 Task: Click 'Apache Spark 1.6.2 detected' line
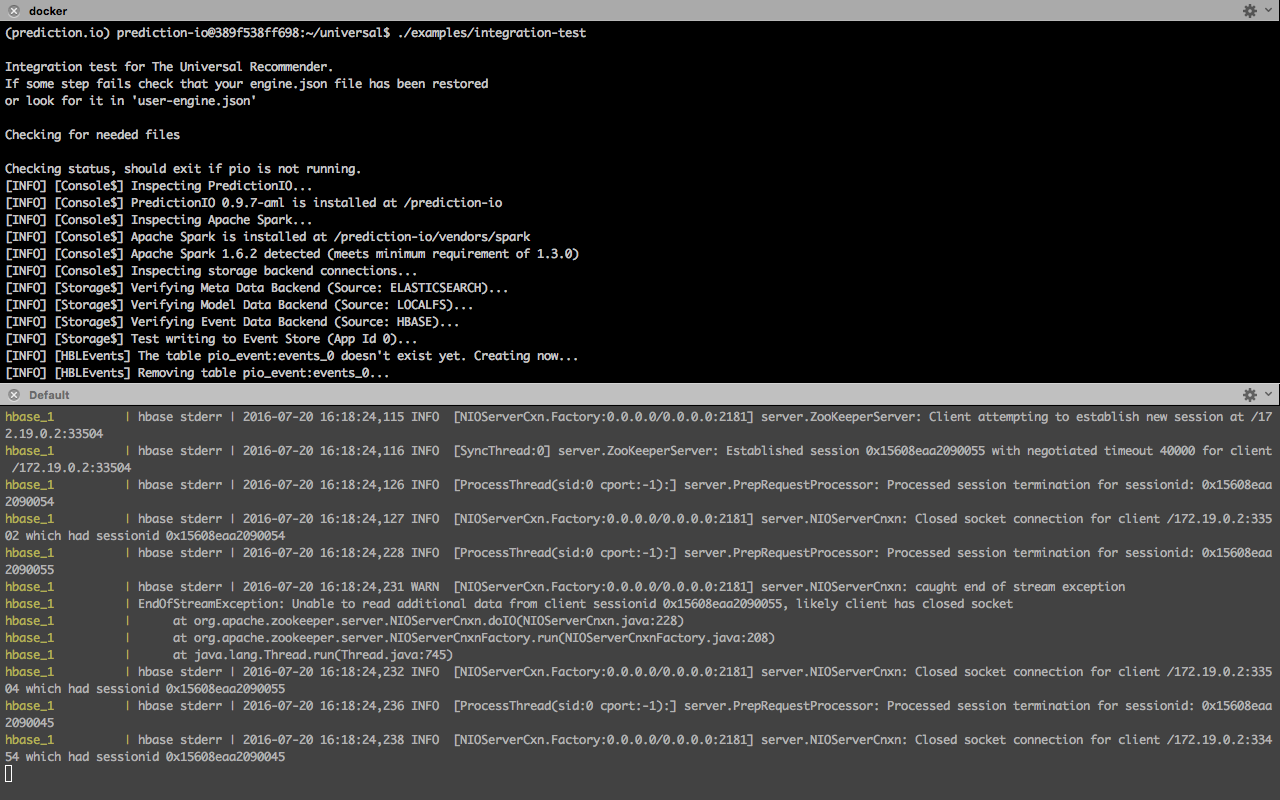point(292,254)
